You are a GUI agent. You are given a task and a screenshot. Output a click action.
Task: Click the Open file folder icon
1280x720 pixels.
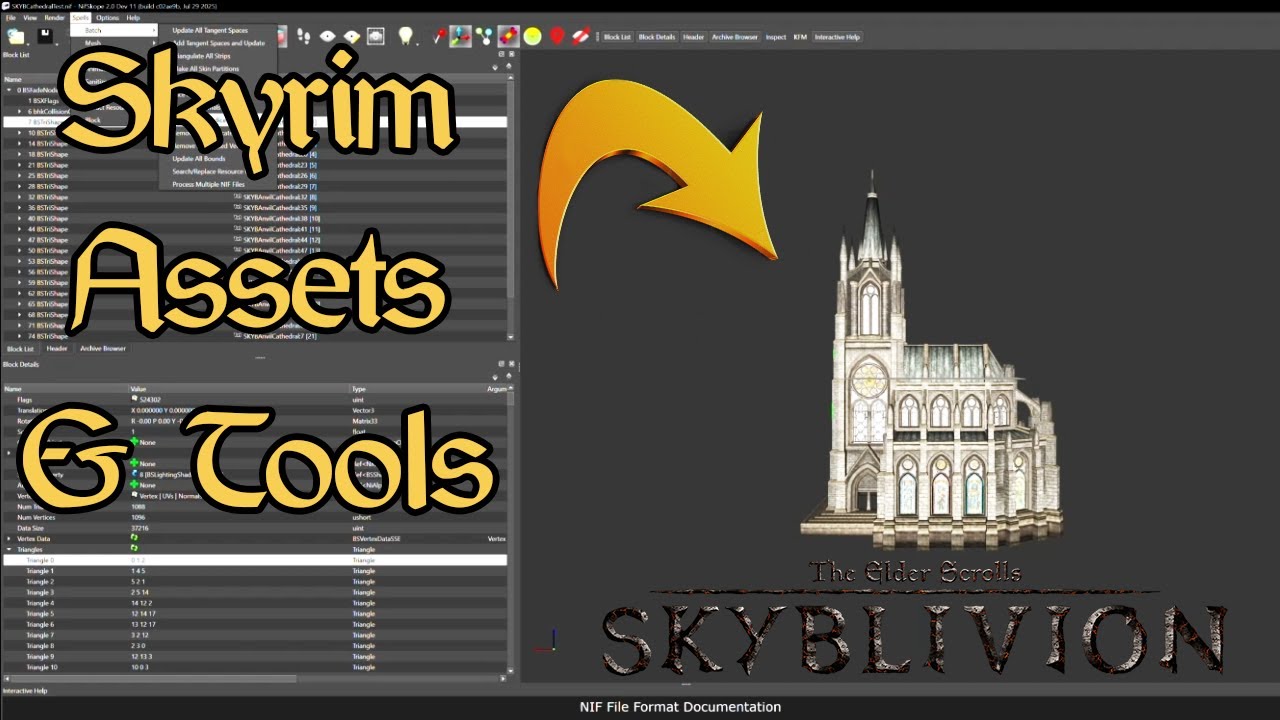click(16, 36)
